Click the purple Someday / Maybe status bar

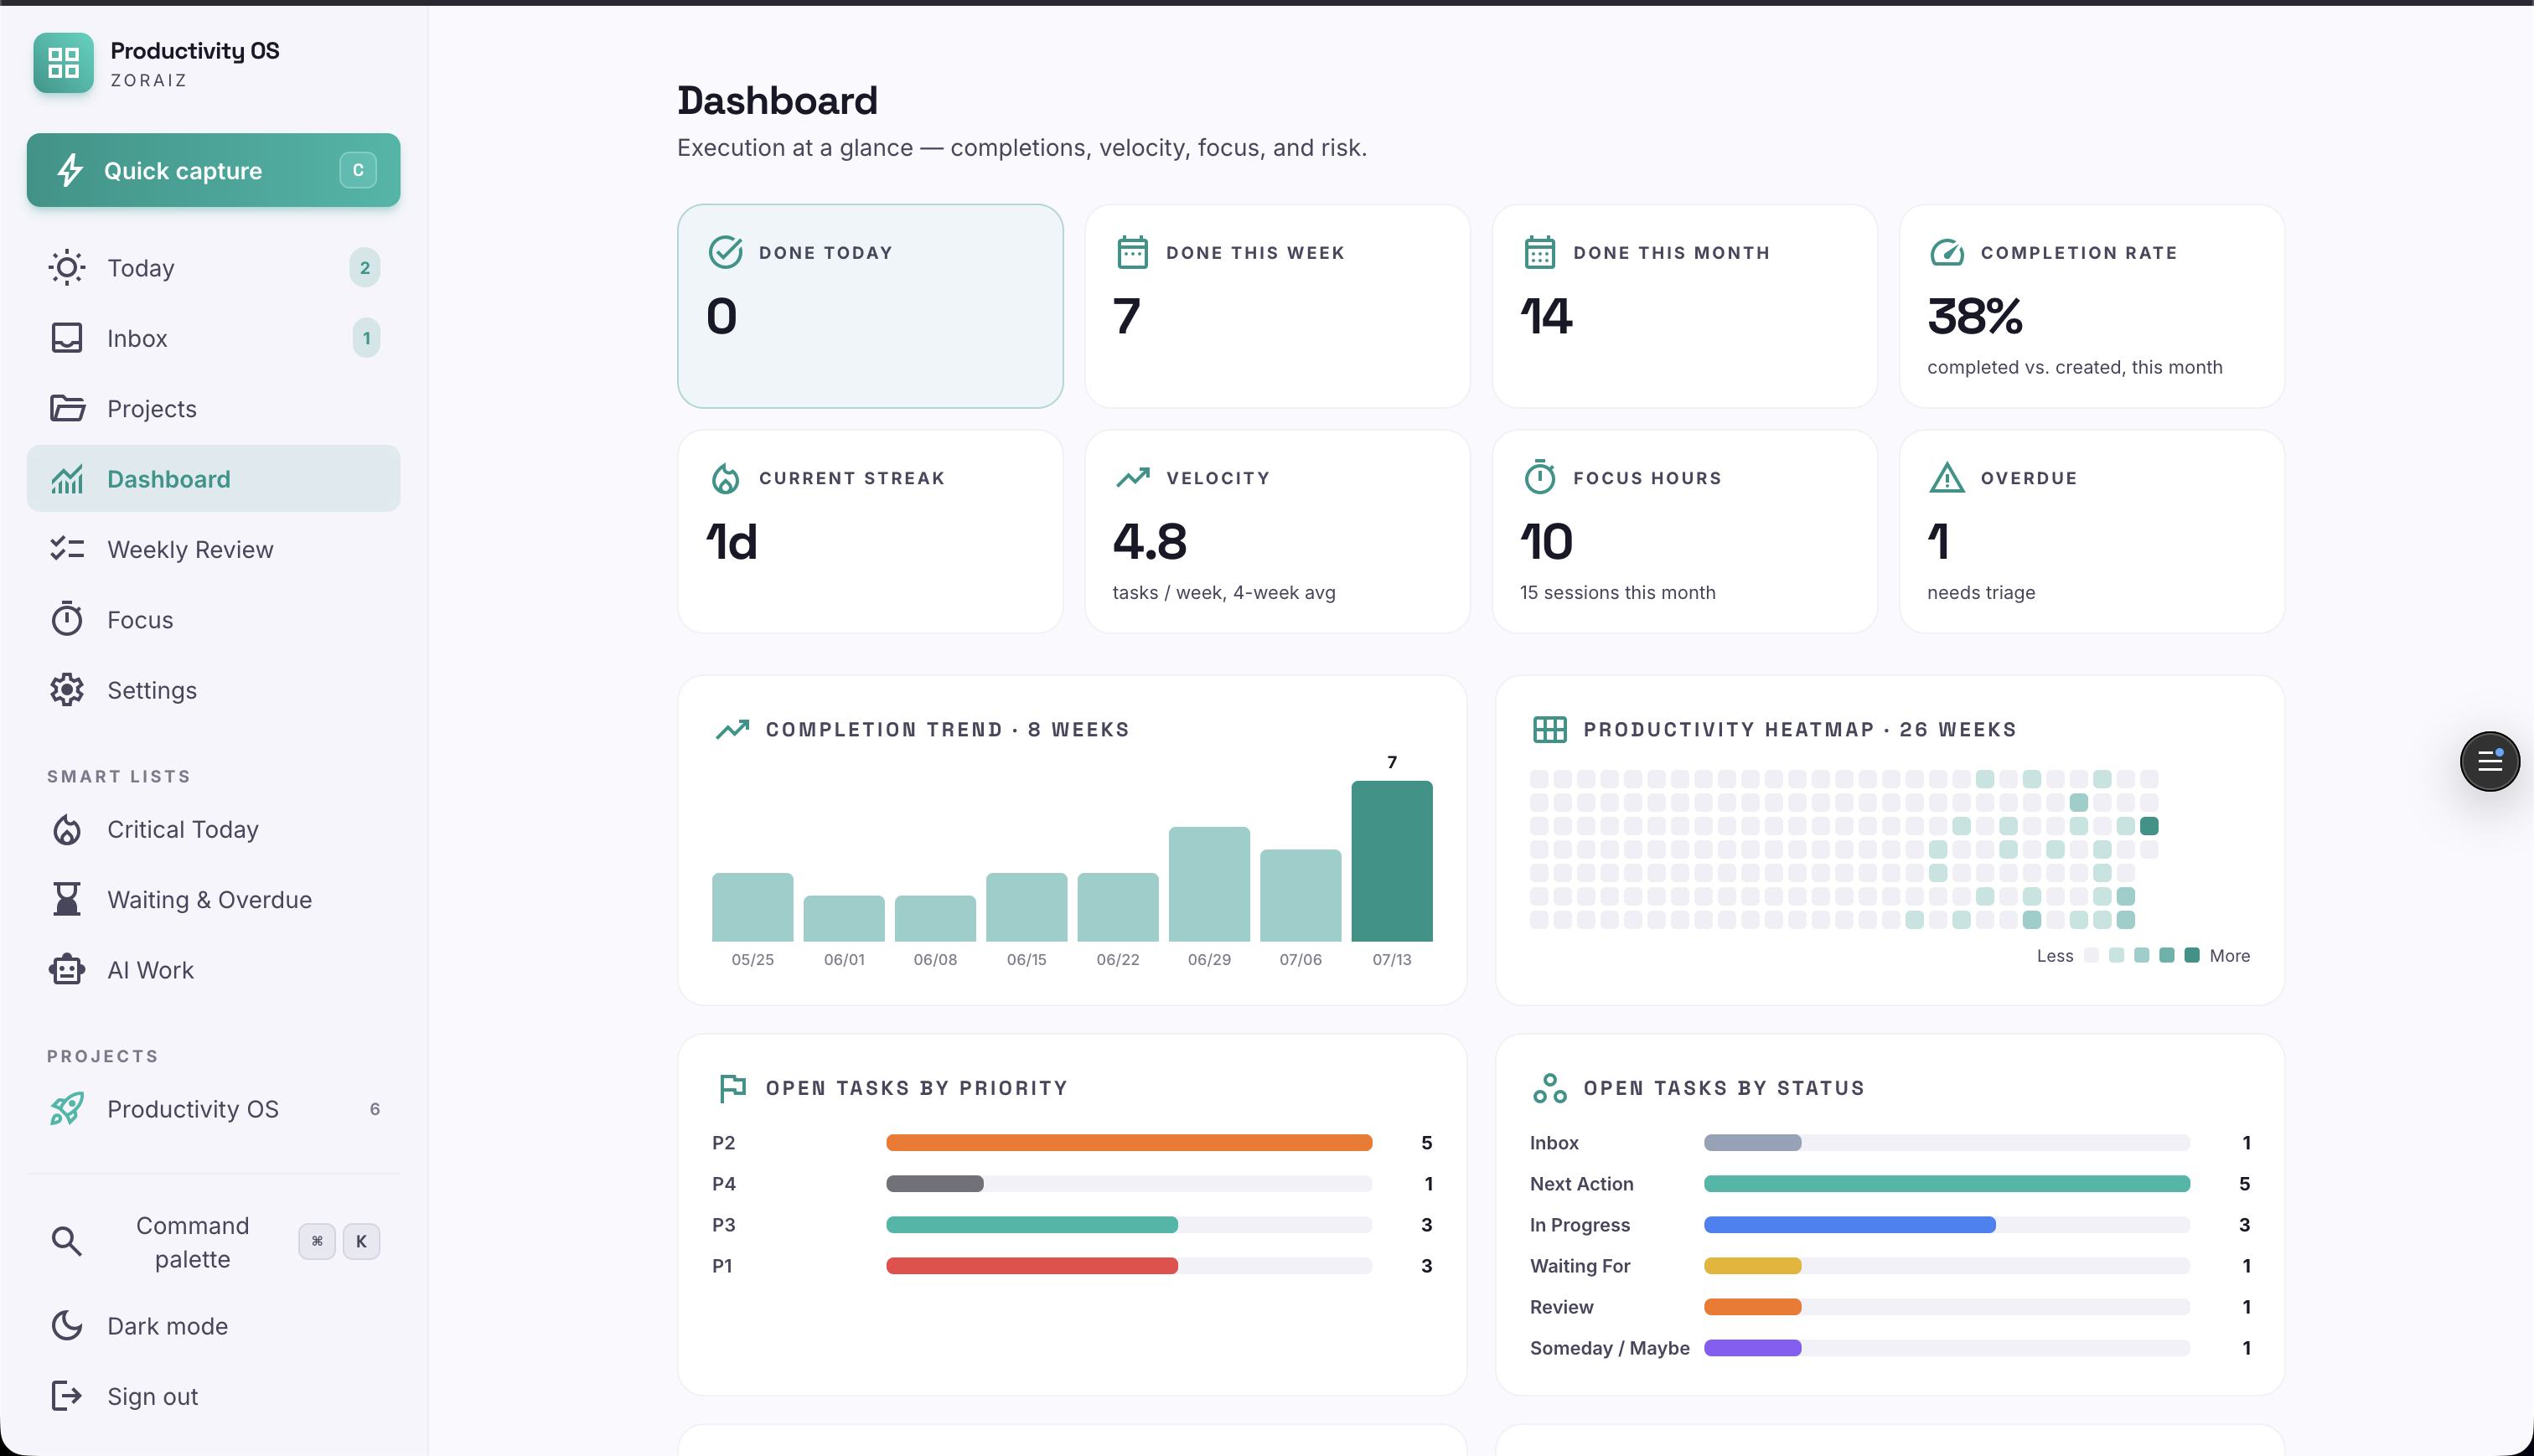coord(1753,1348)
